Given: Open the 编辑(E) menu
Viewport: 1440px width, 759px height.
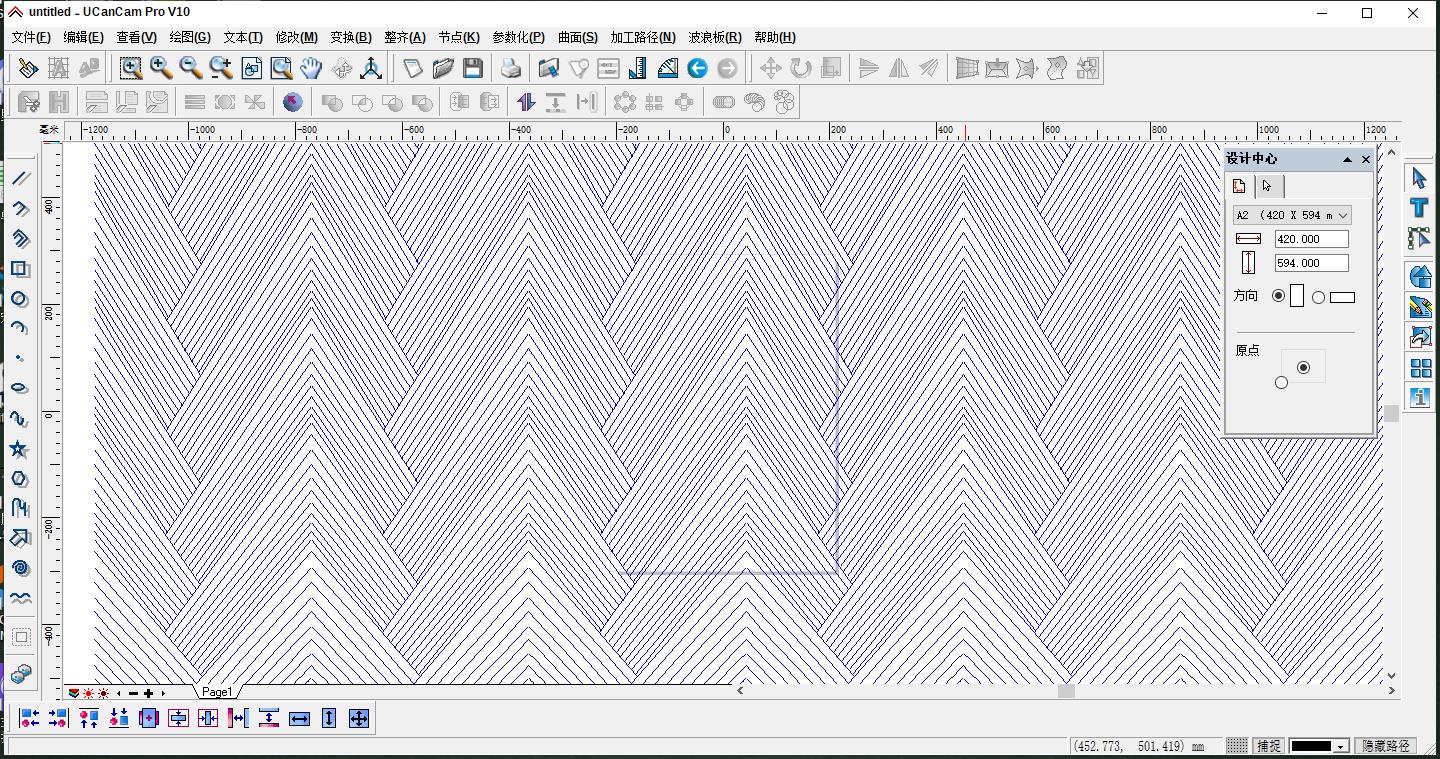Looking at the screenshot, I should coord(83,37).
